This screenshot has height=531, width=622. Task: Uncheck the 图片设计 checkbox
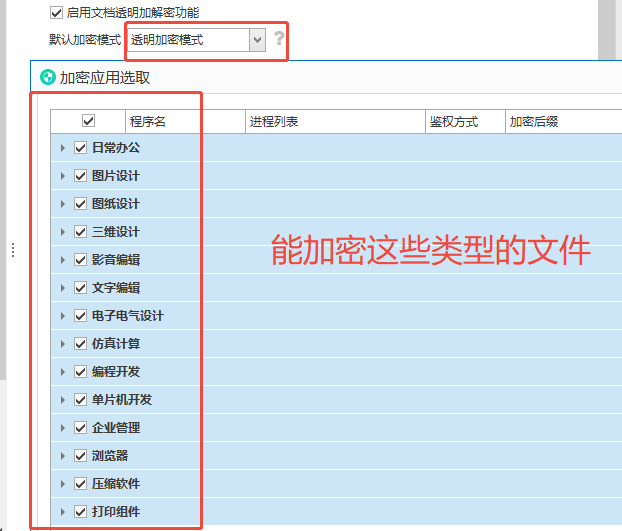81,176
